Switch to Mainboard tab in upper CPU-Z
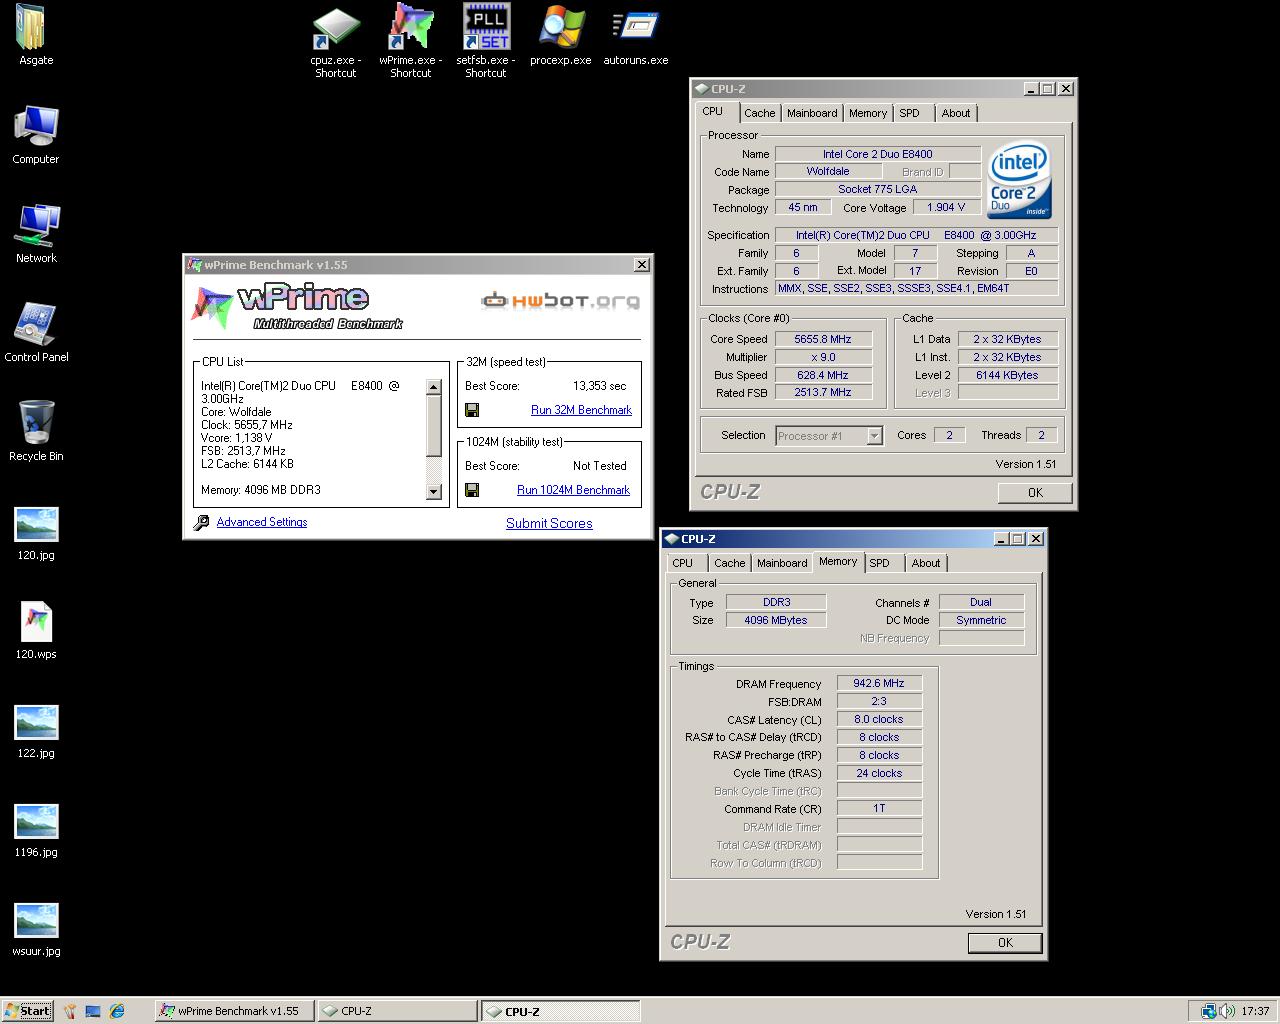 click(812, 113)
